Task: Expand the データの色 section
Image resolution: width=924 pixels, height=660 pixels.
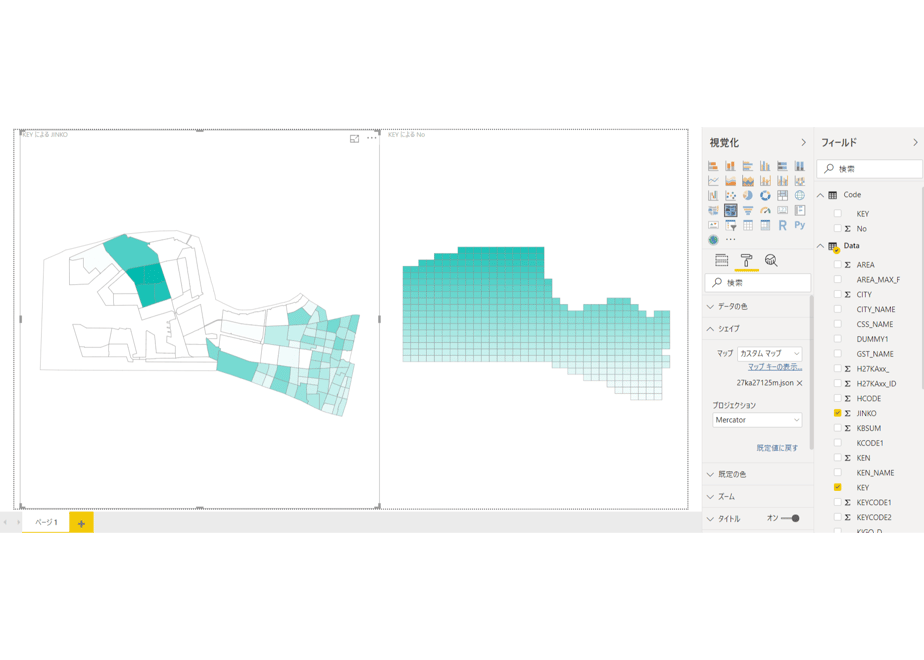Action: pyautogui.click(x=757, y=306)
